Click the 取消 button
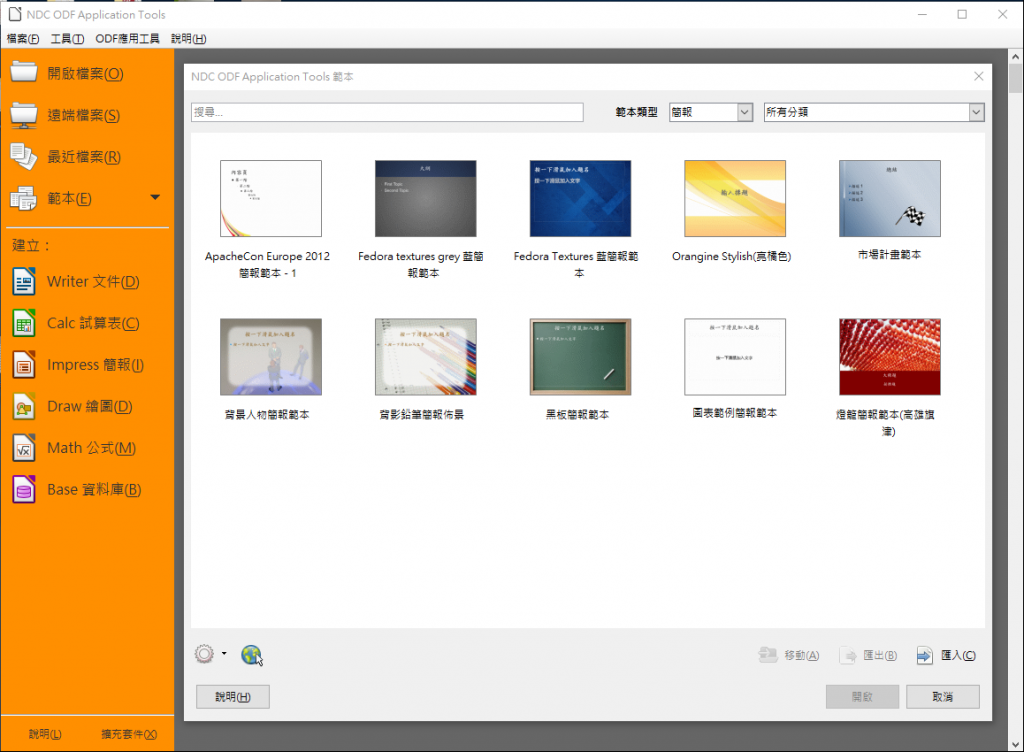 941,696
